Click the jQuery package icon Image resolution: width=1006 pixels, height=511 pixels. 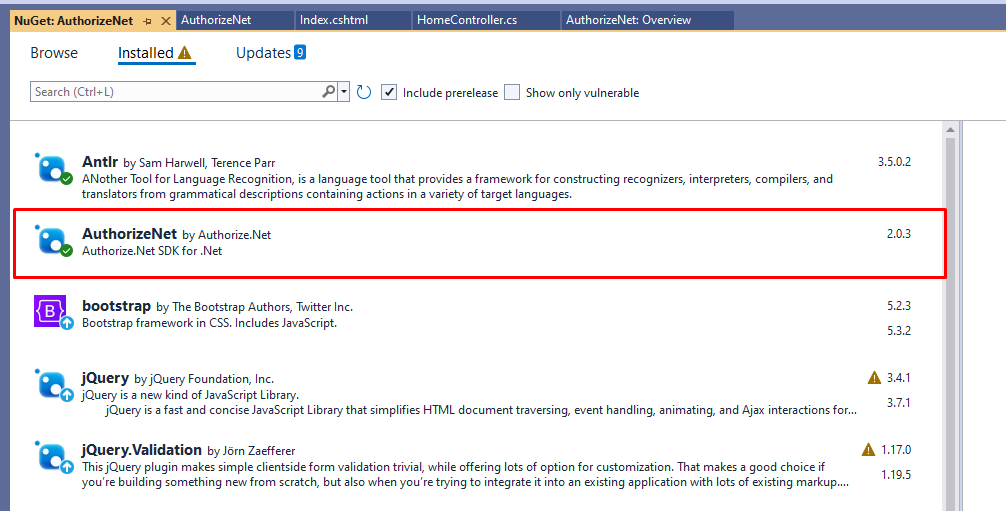pyautogui.click(x=53, y=385)
